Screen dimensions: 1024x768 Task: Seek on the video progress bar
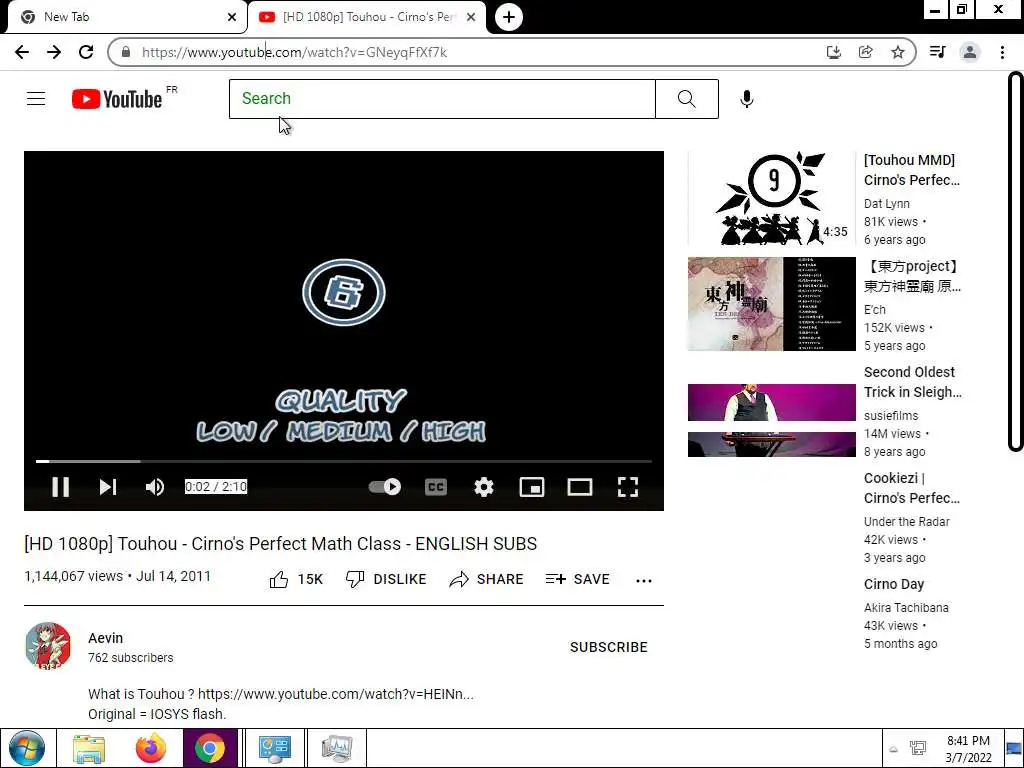(344, 461)
